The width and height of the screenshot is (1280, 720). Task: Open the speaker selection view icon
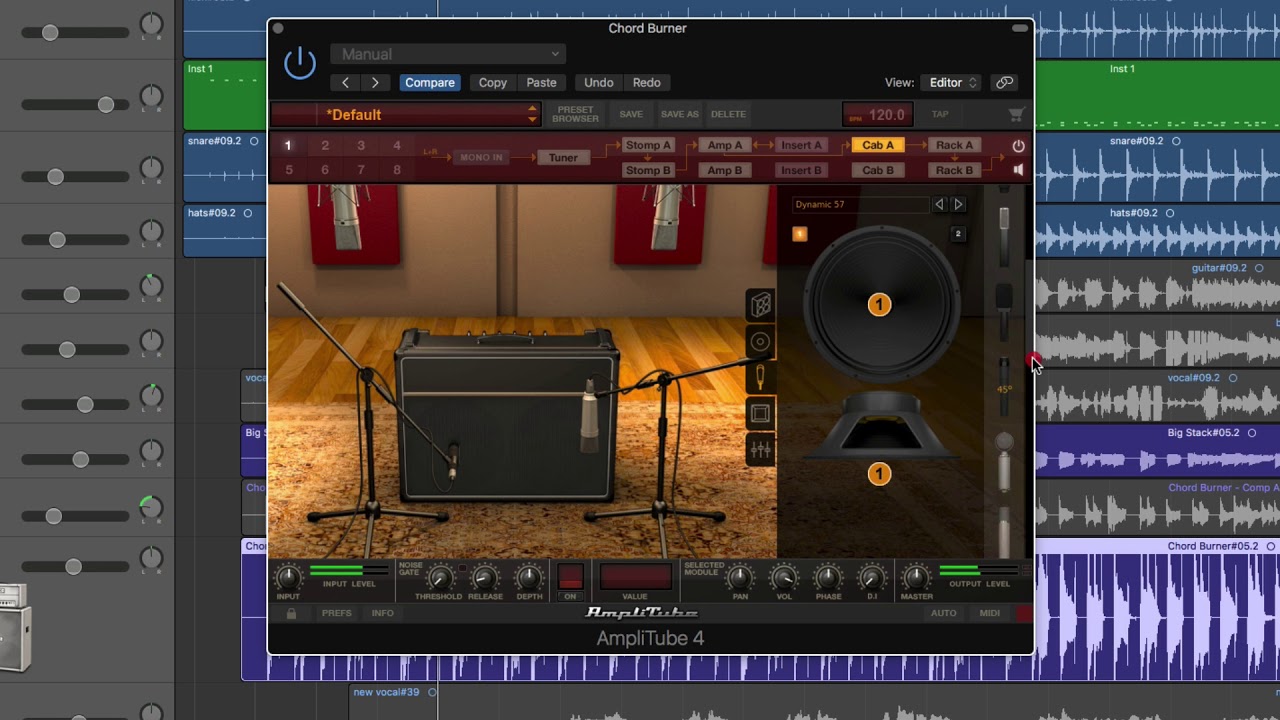(x=760, y=343)
